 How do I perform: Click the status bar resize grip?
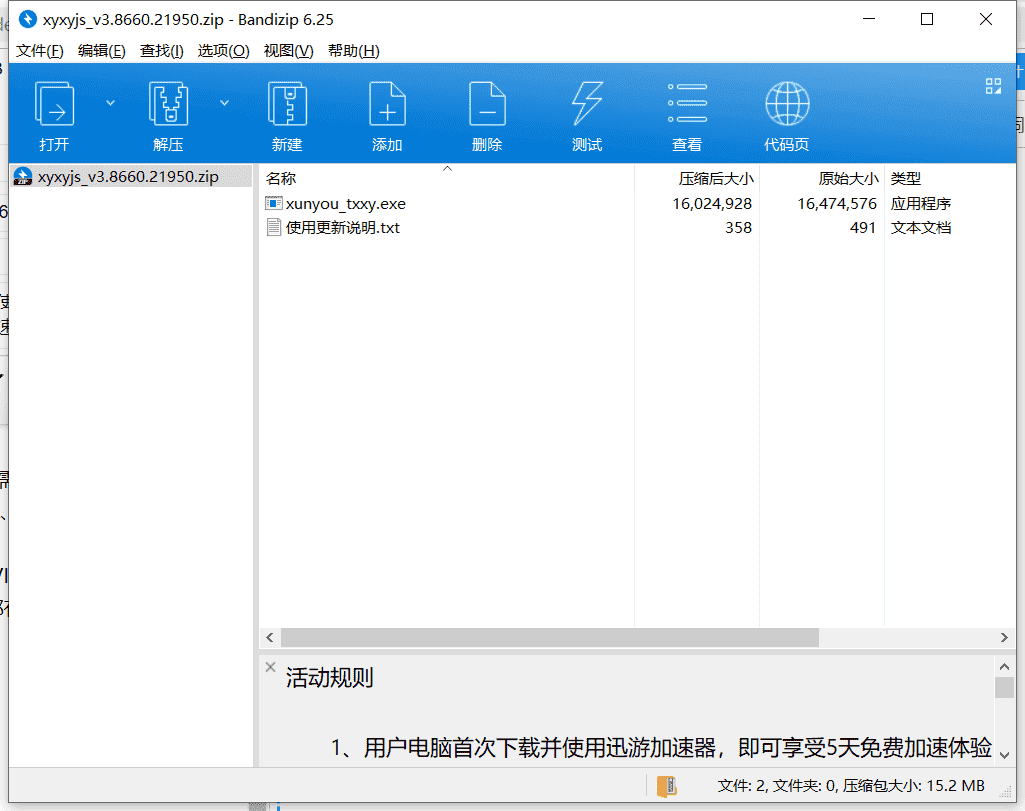(1007, 793)
